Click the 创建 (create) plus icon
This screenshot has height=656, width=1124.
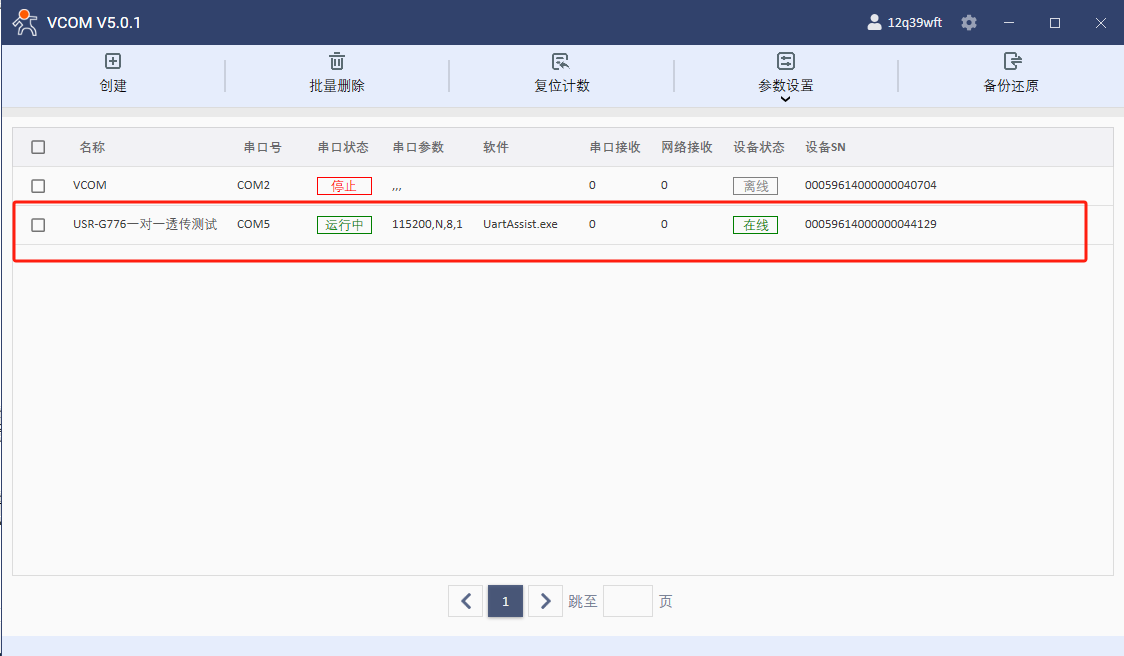113,62
